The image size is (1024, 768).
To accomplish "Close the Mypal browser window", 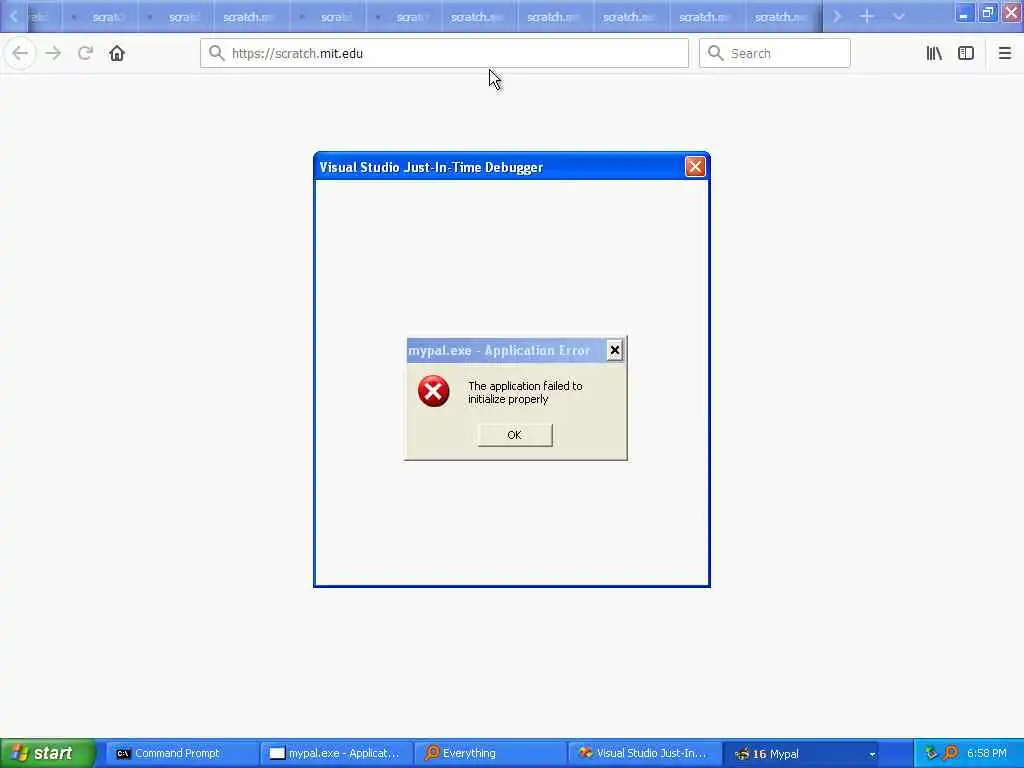I will [1012, 12].
